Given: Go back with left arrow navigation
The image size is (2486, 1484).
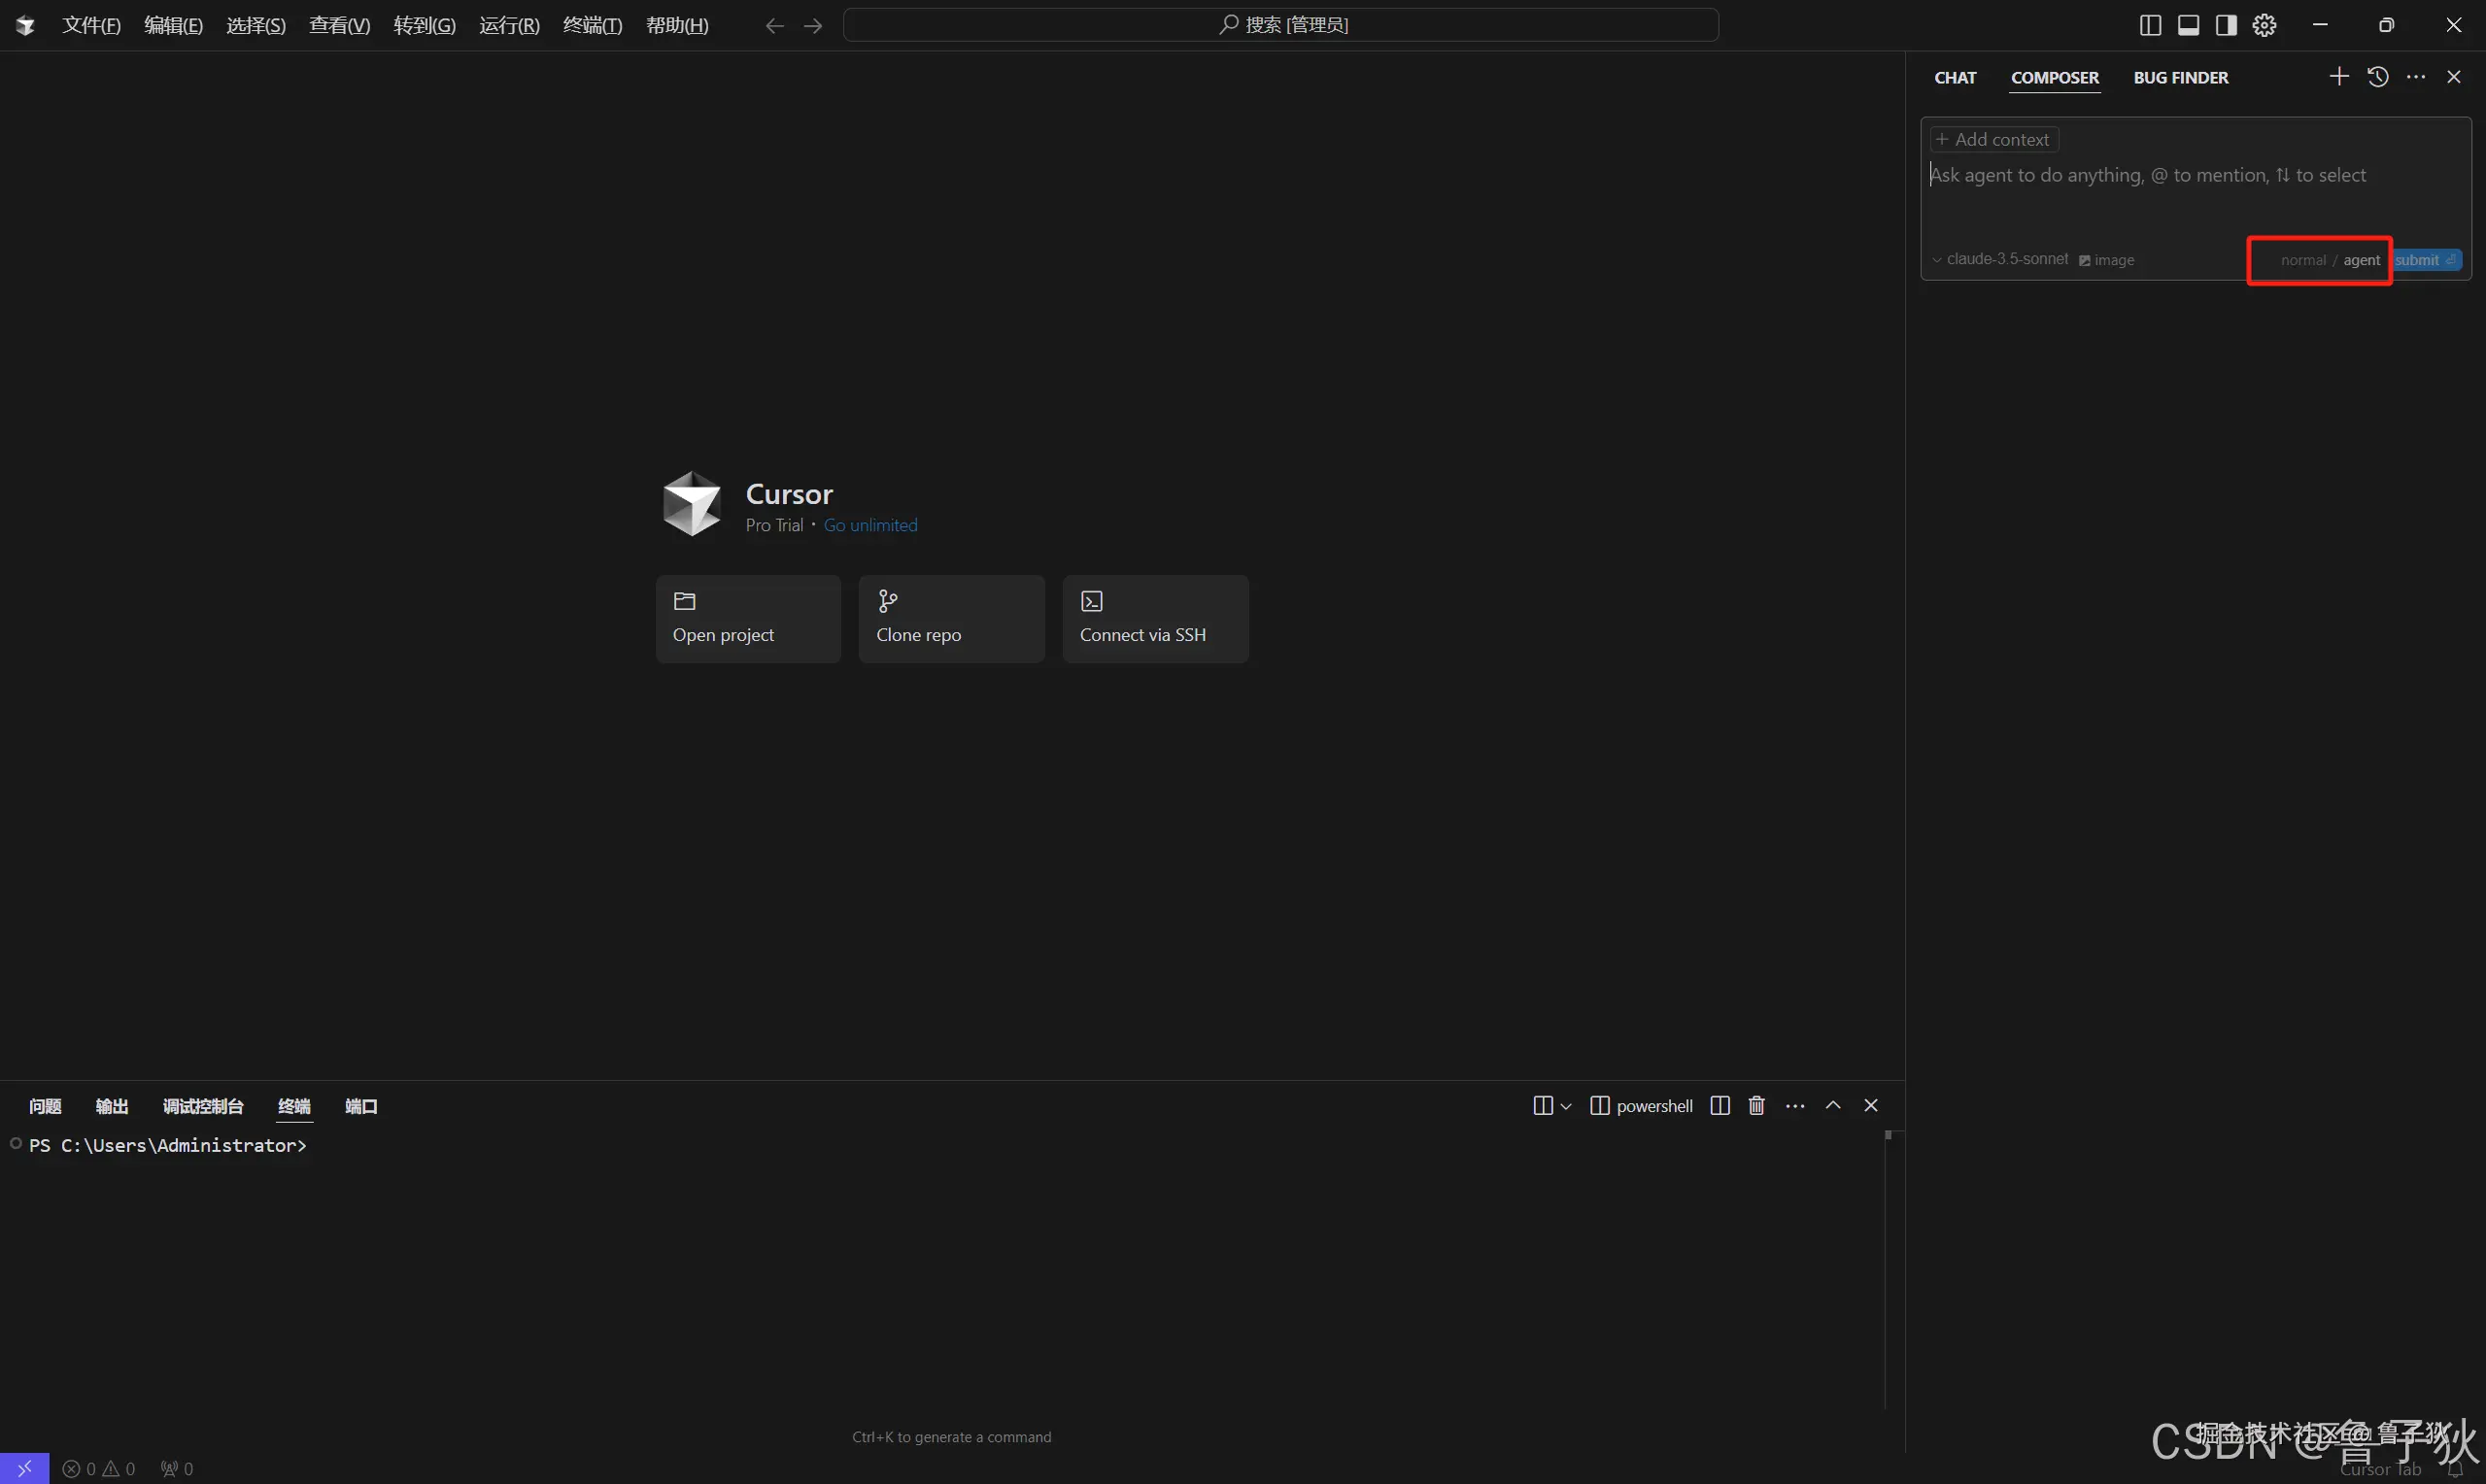Looking at the screenshot, I should coord(774,26).
